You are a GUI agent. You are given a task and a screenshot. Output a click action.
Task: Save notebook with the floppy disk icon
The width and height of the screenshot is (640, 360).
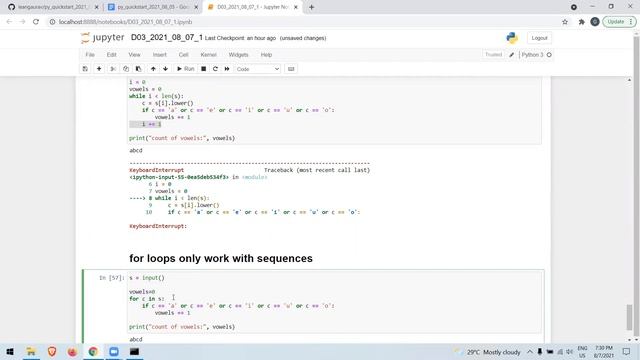point(85,69)
